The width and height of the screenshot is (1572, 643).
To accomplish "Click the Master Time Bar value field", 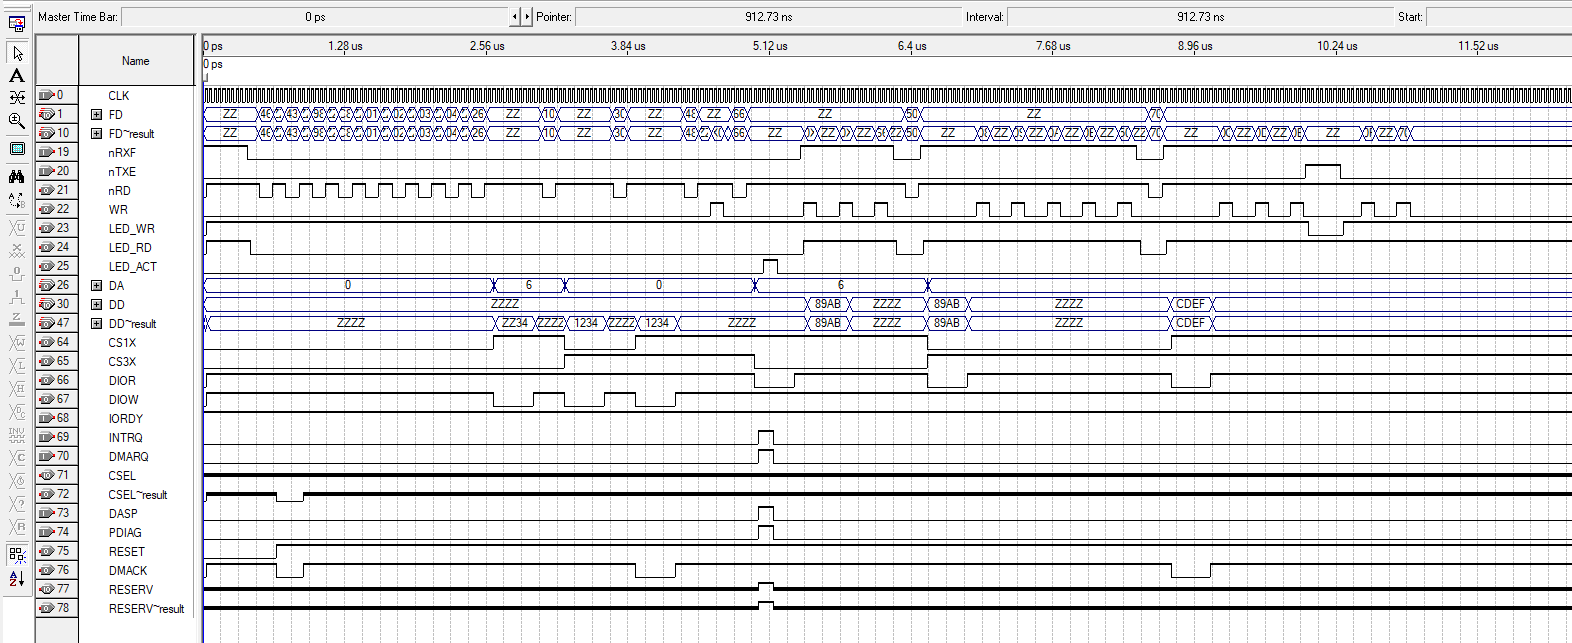I will click(315, 16).
